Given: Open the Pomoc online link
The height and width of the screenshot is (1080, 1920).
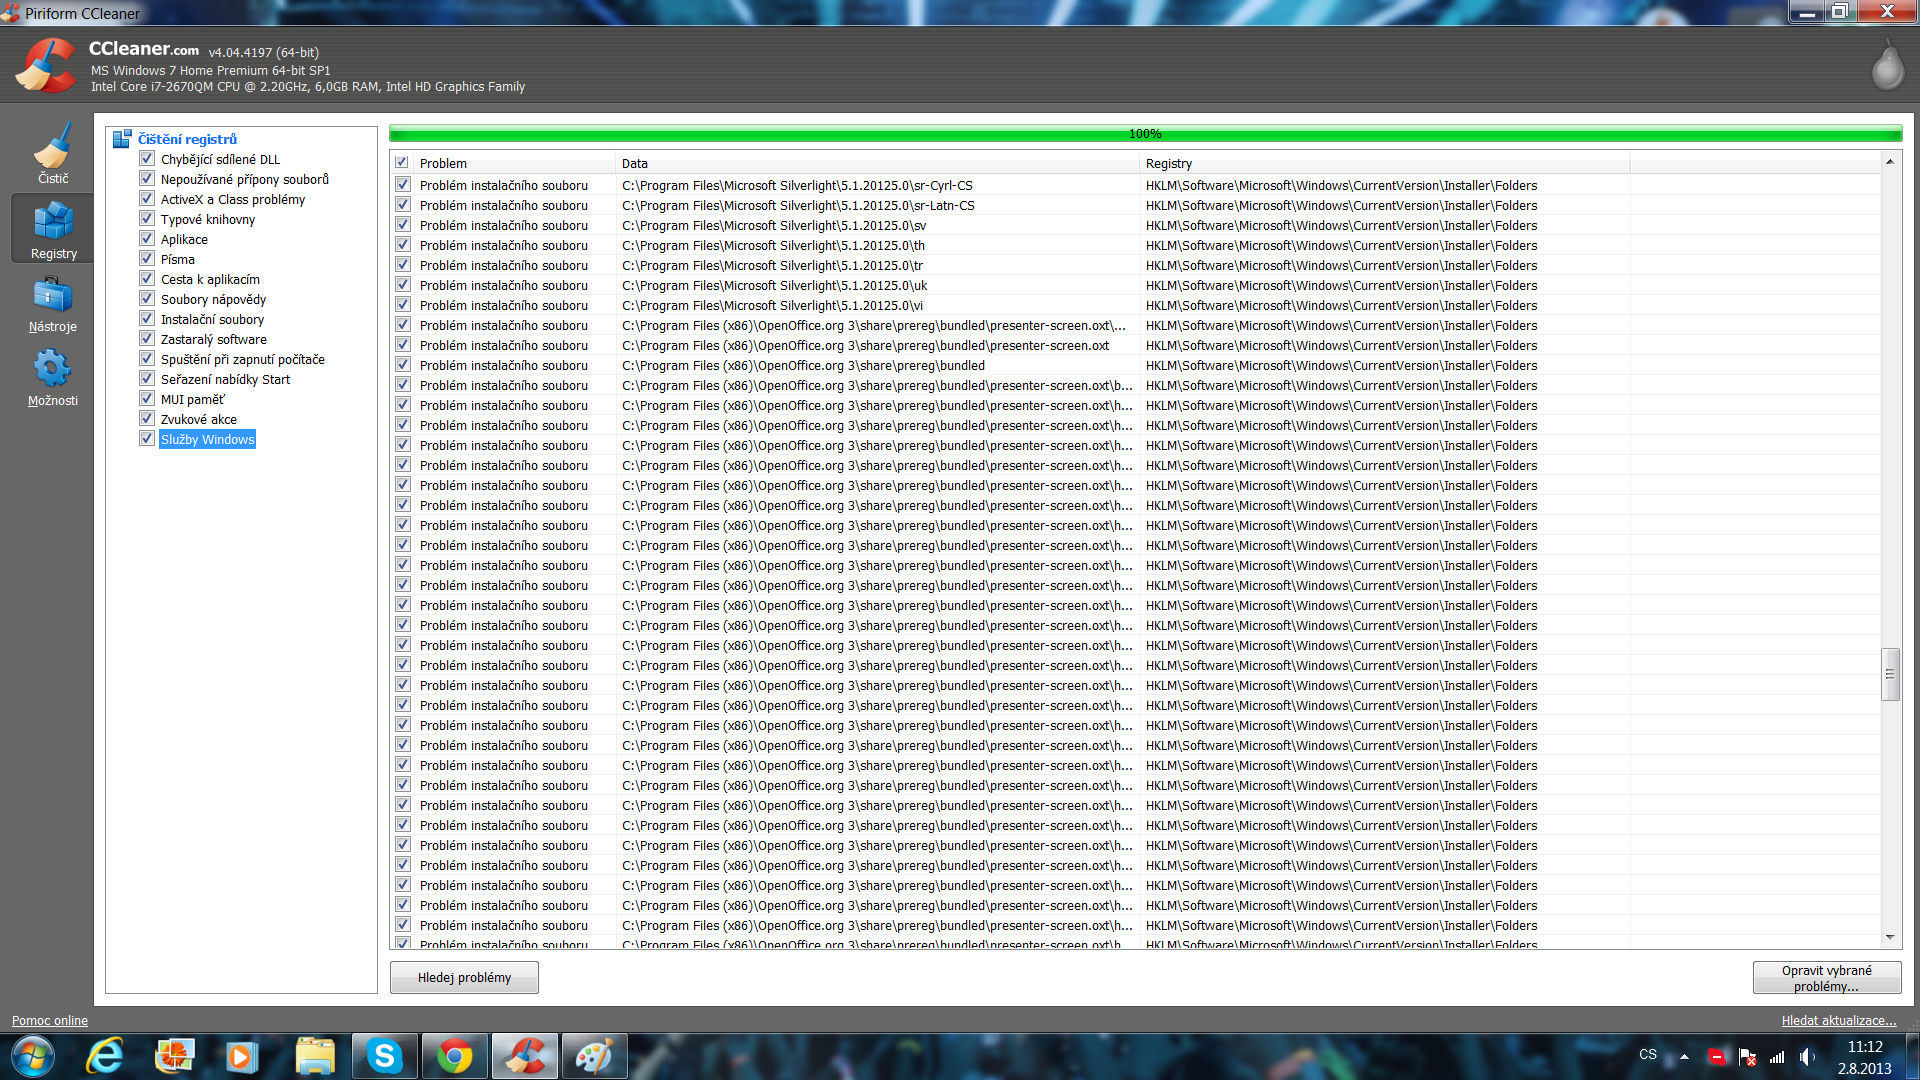Looking at the screenshot, I should point(50,1020).
